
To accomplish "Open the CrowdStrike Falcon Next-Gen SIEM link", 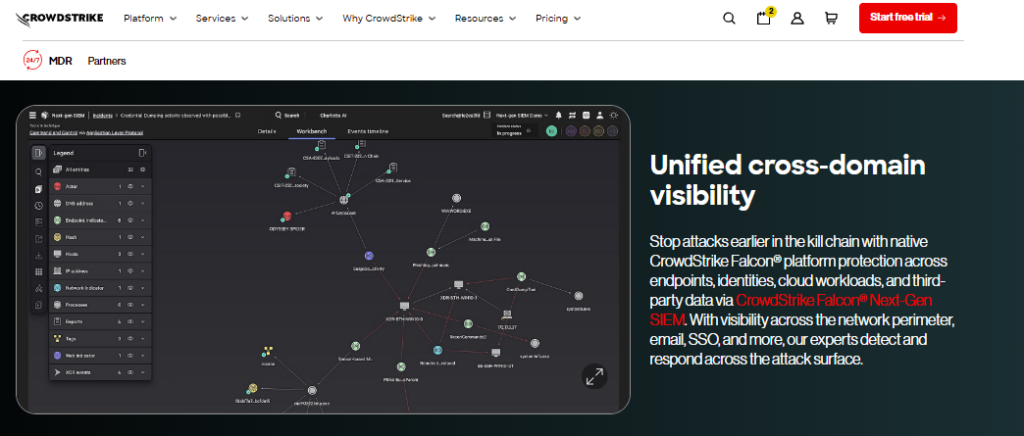I will point(791,310).
